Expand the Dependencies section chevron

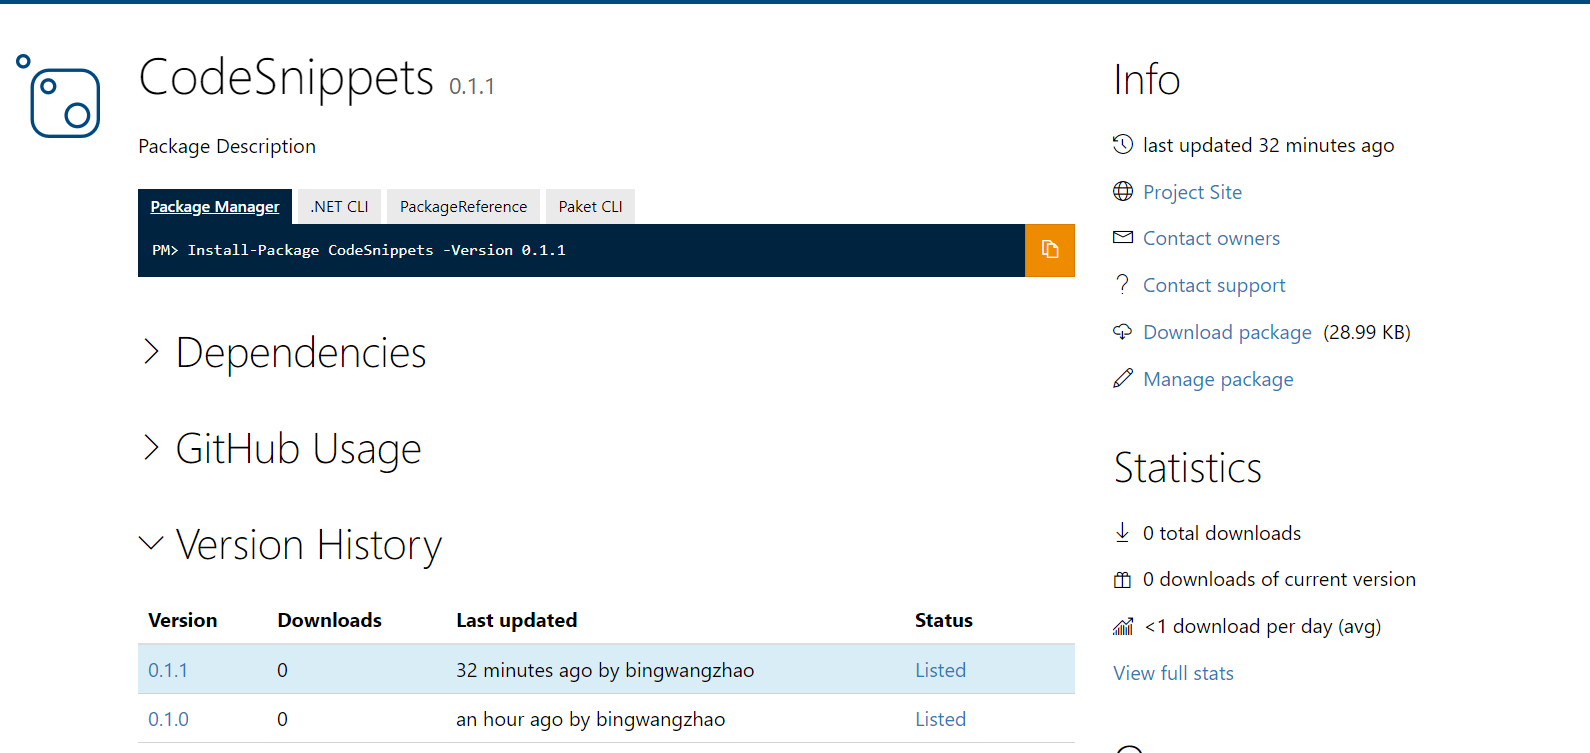(151, 351)
